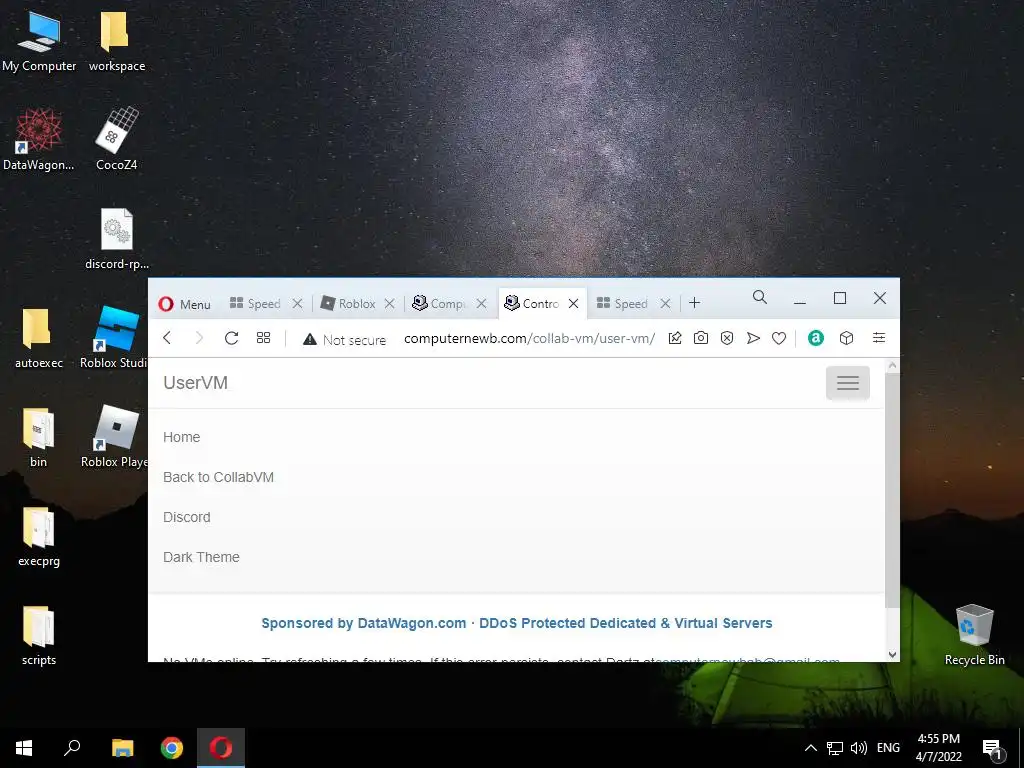1024x768 pixels.
Task: Select Roblox Studio desktop shortcut
Action: pyautogui.click(x=115, y=338)
